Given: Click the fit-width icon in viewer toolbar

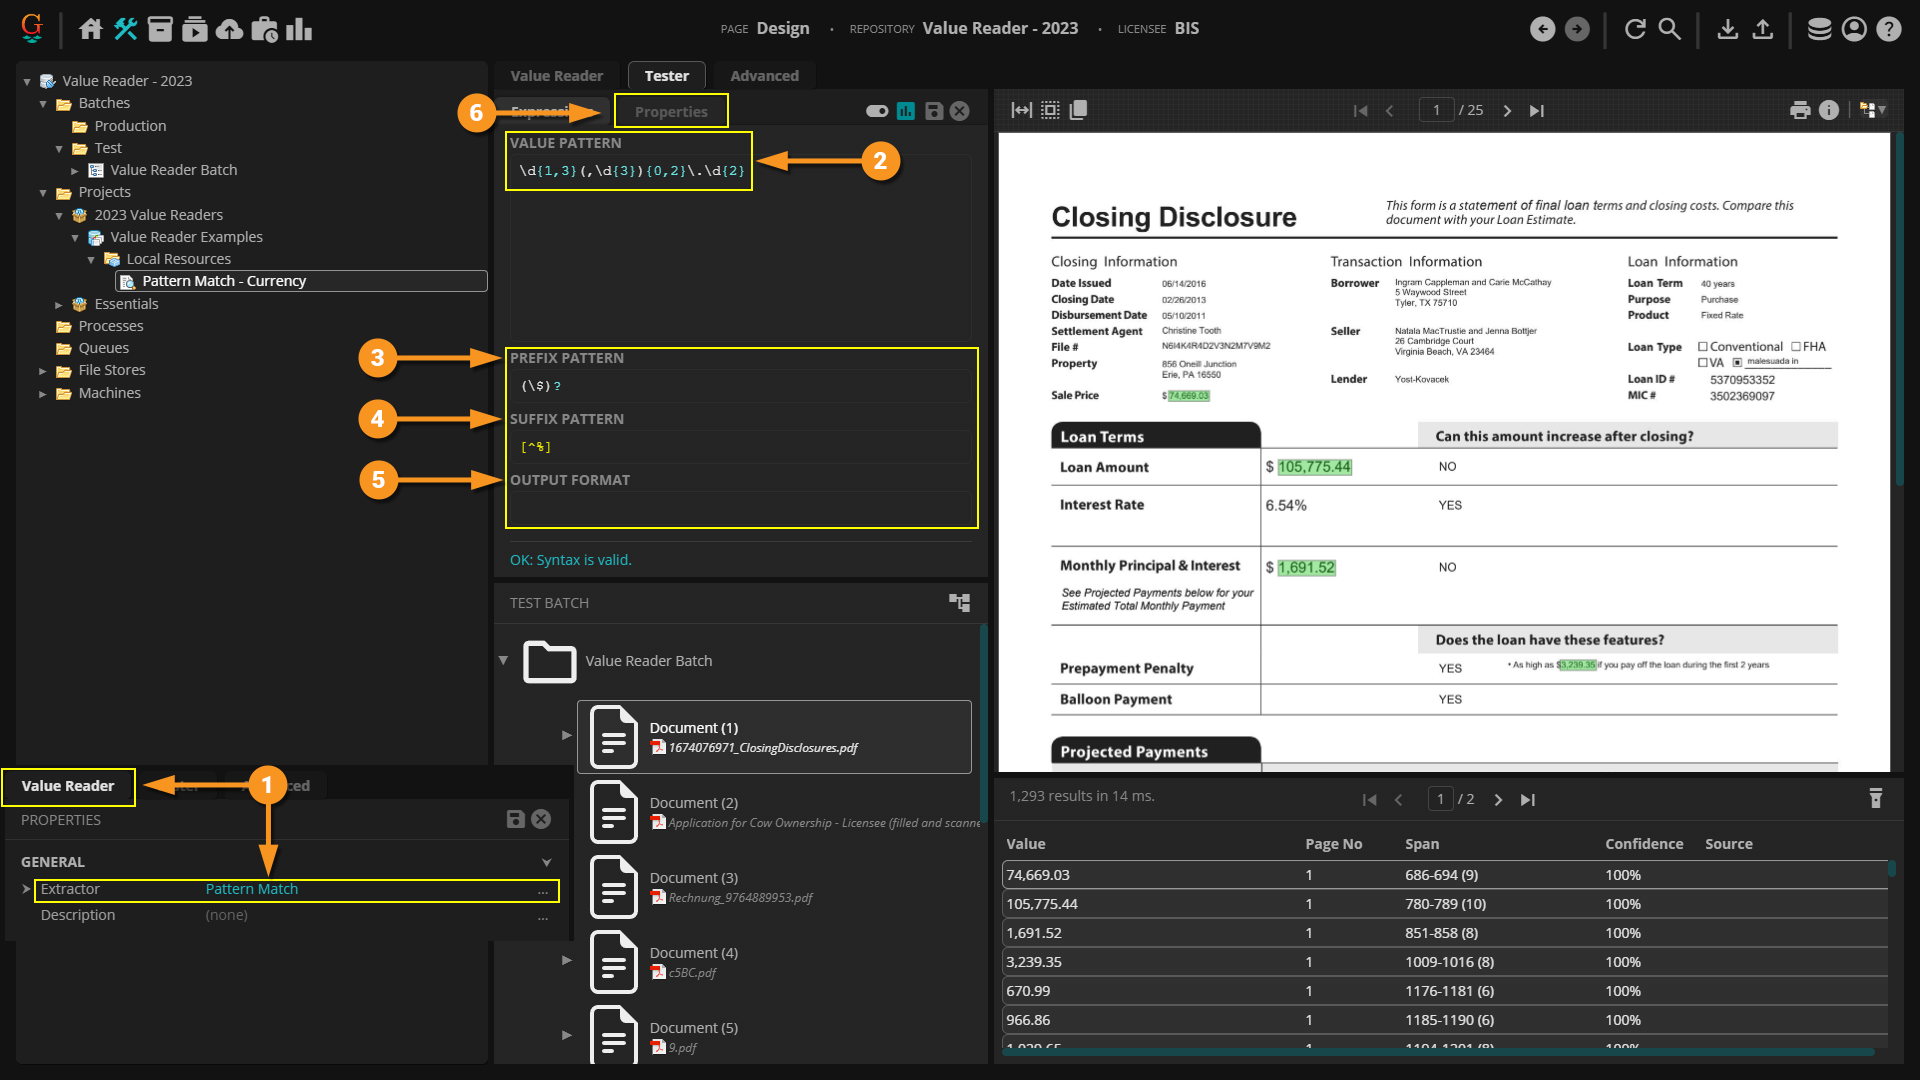Looking at the screenshot, I should click(1021, 110).
